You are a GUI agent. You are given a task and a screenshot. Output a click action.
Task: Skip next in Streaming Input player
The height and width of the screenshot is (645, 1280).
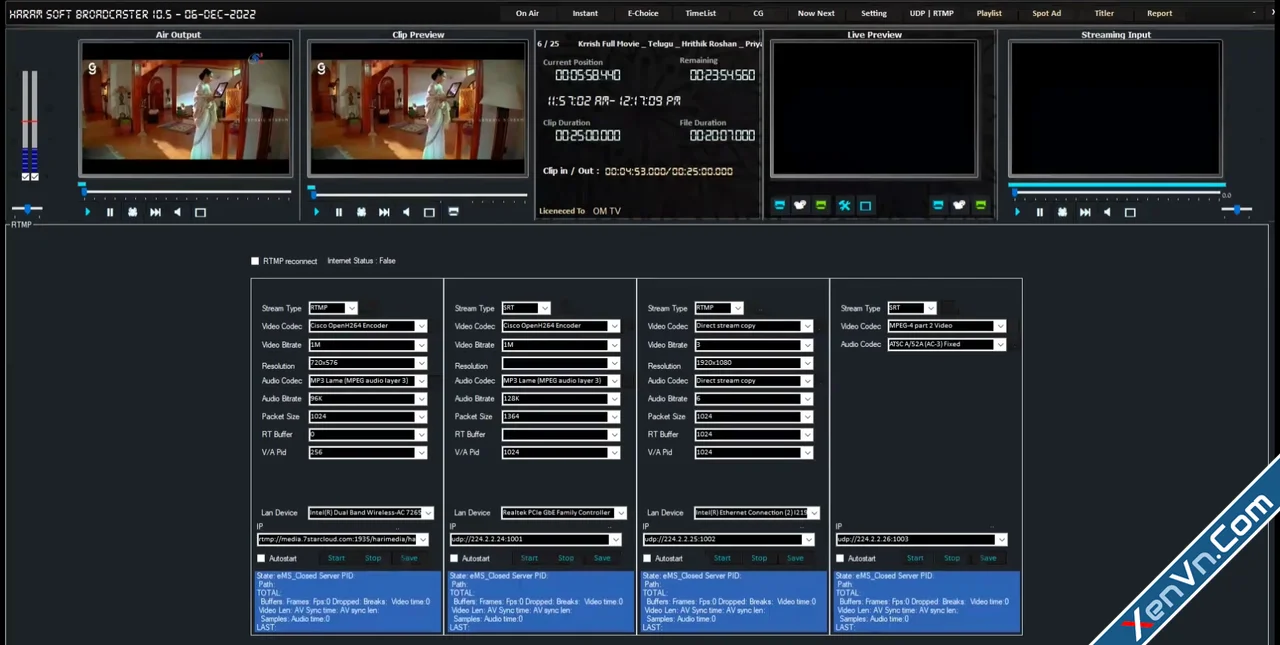tap(1085, 212)
